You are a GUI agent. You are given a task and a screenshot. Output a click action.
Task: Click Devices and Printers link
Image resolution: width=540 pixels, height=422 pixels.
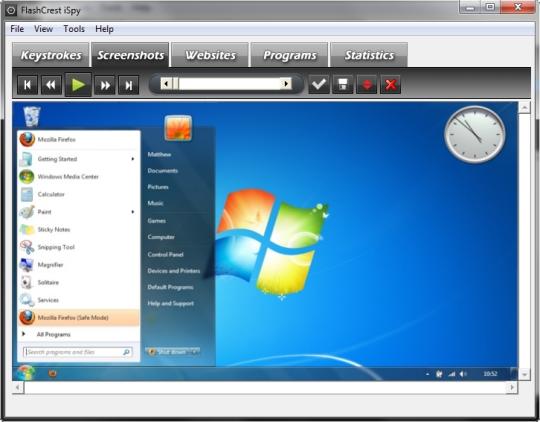pyautogui.click(x=174, y=271)
